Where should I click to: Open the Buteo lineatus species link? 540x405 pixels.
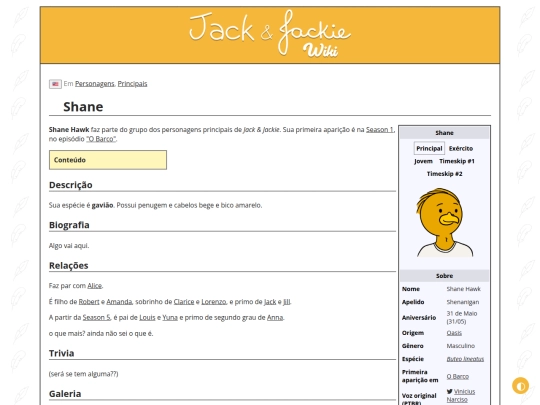click(465, 359)
